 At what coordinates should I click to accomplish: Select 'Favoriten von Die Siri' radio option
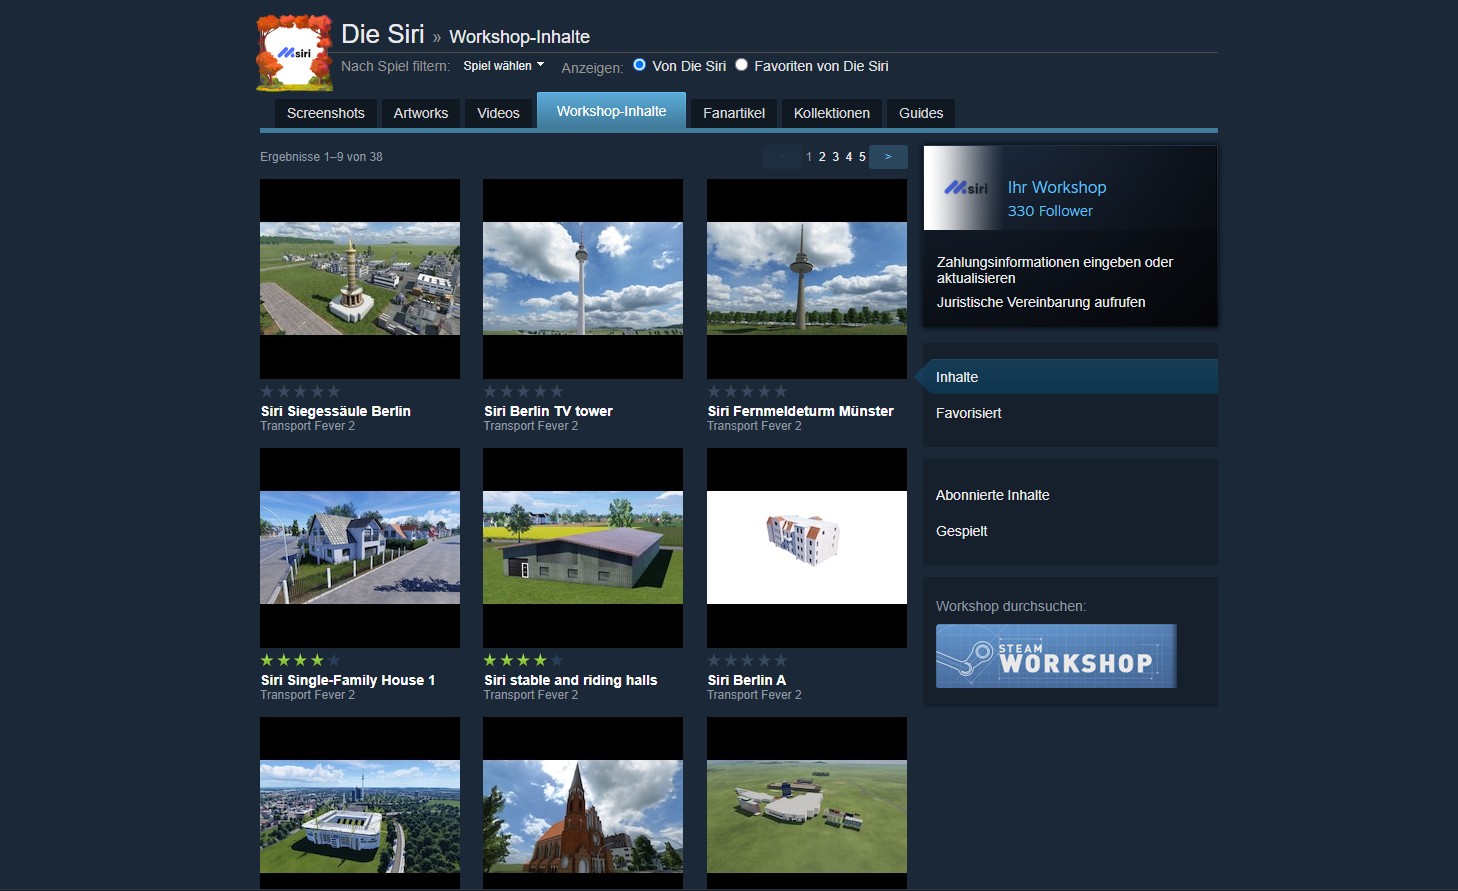tap(742, 65)
